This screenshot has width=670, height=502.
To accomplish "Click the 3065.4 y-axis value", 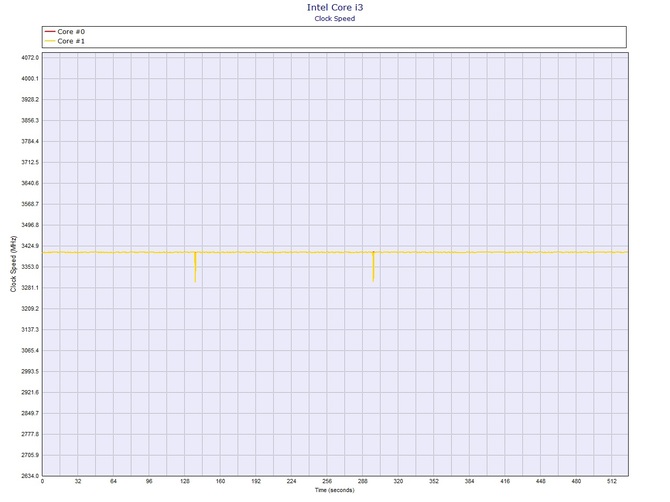I will [30, 351].
